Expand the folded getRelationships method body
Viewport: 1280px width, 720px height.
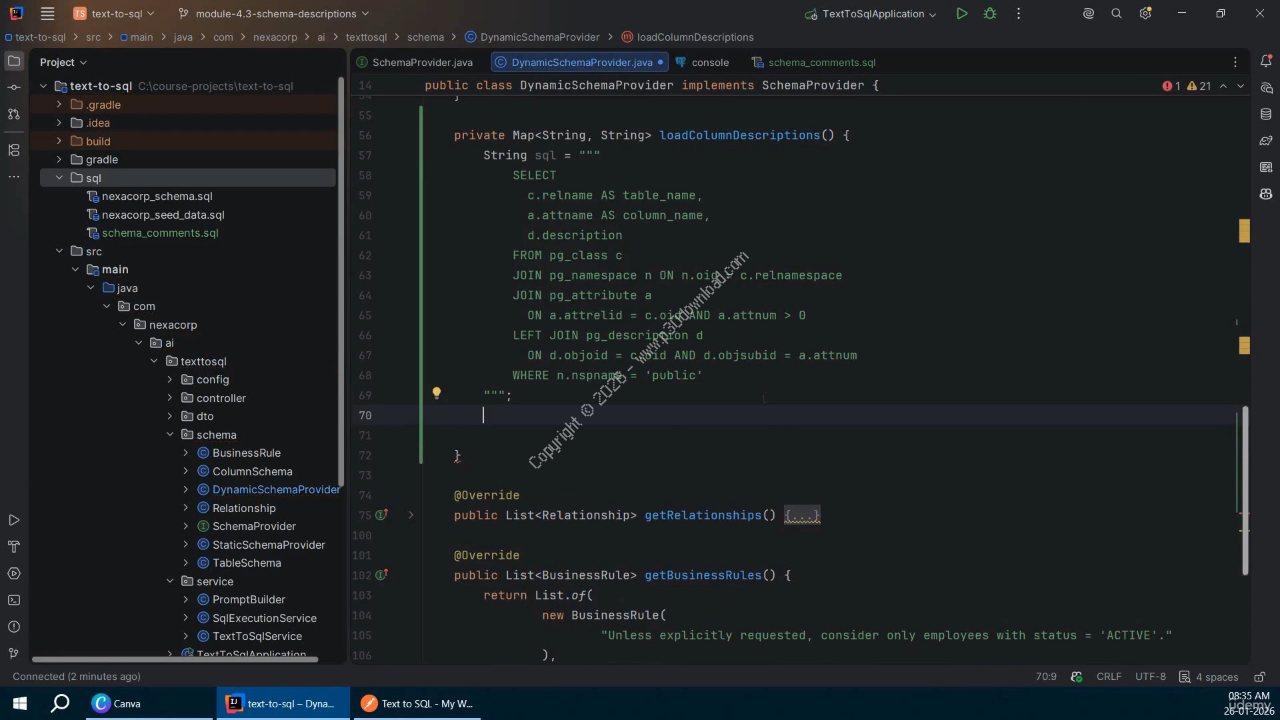point(802,516)
